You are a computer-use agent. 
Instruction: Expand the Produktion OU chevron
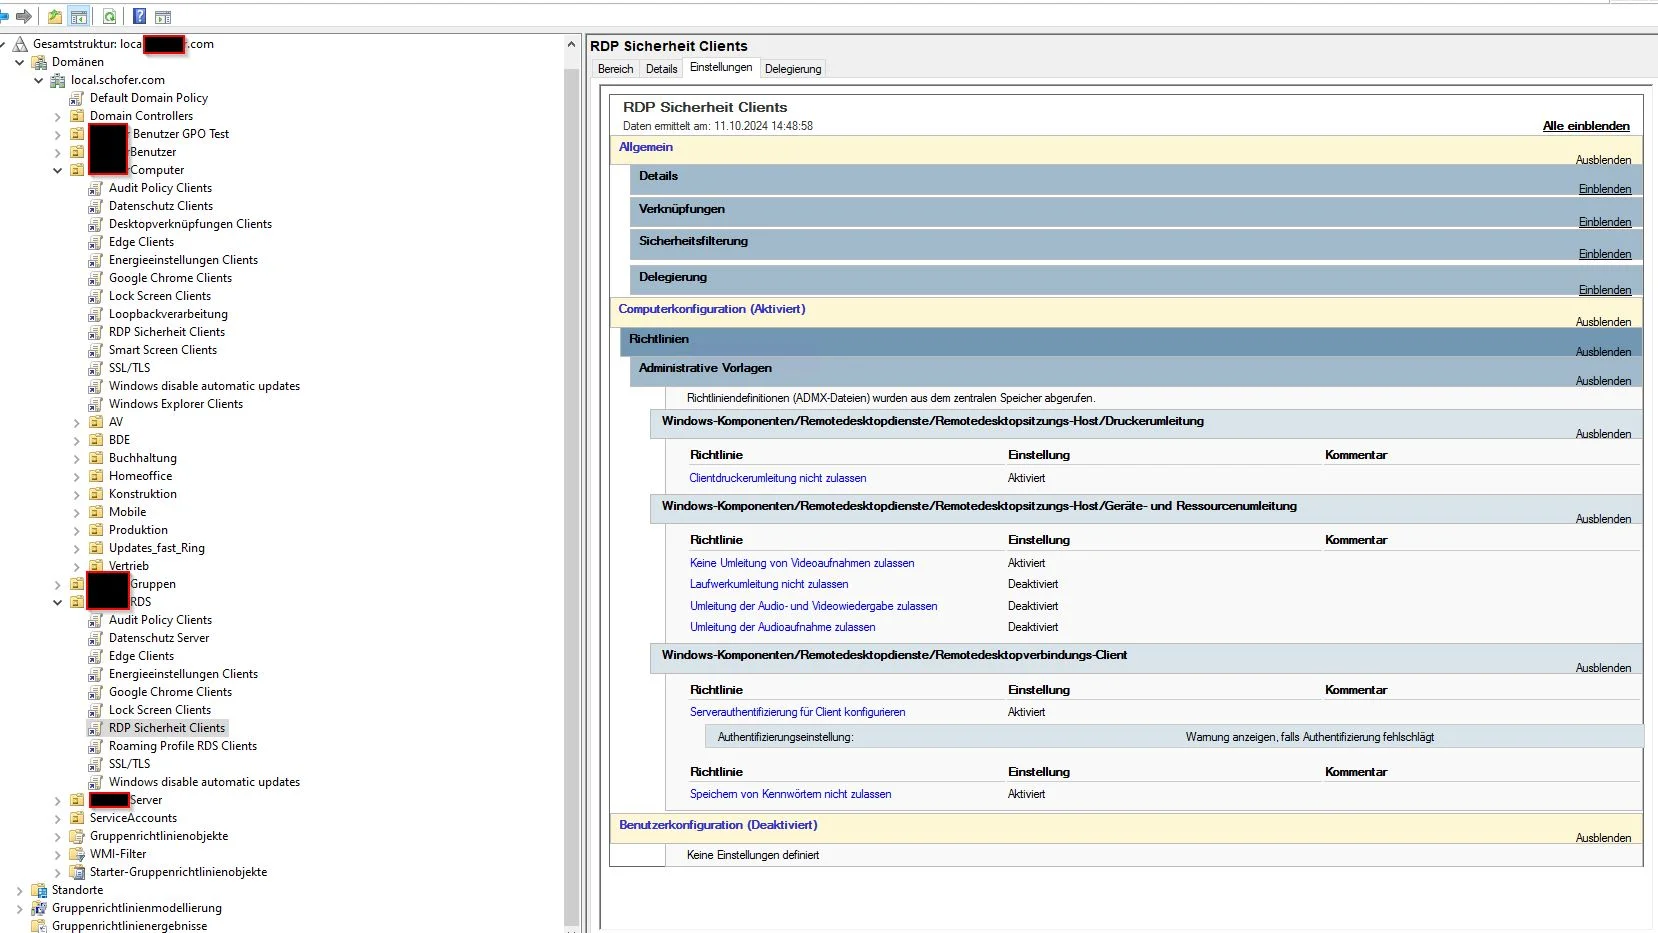click(x=77, y=531)
